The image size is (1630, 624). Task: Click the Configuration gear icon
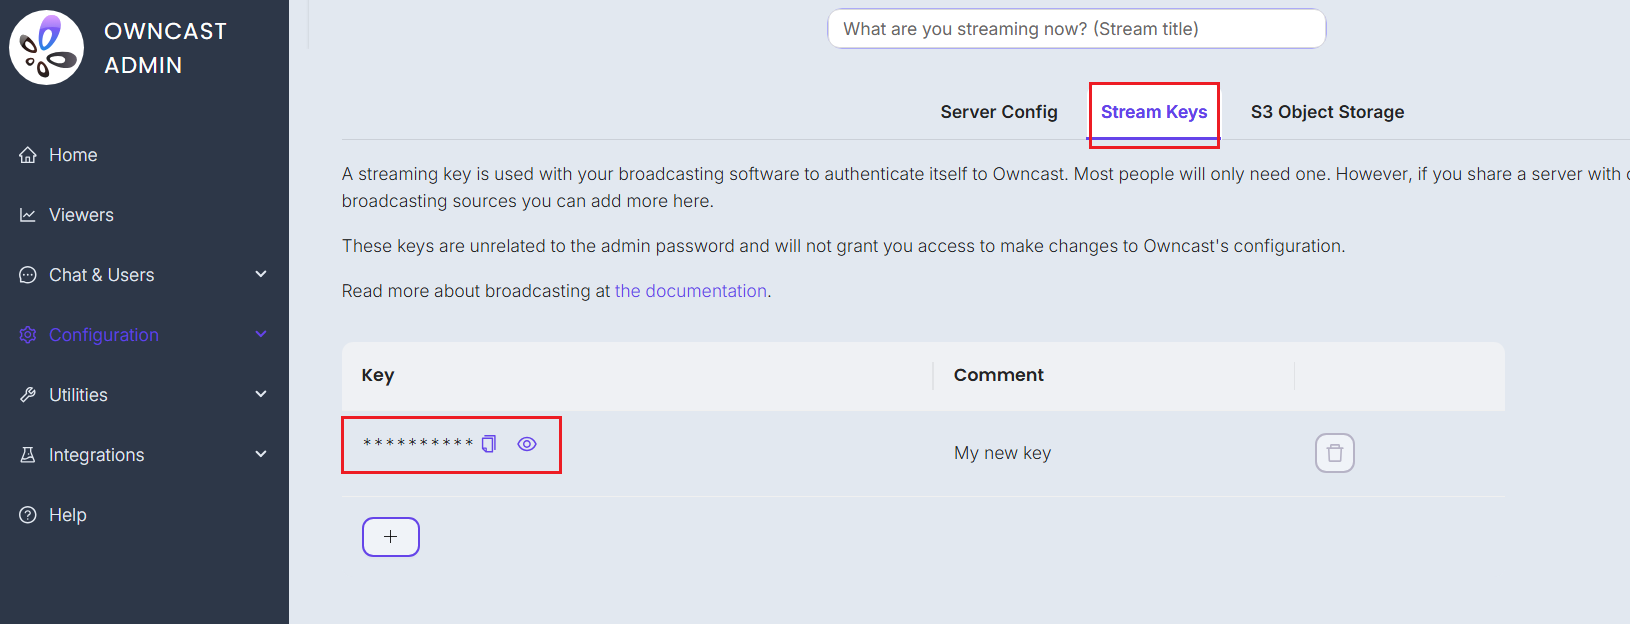[28, 335]
